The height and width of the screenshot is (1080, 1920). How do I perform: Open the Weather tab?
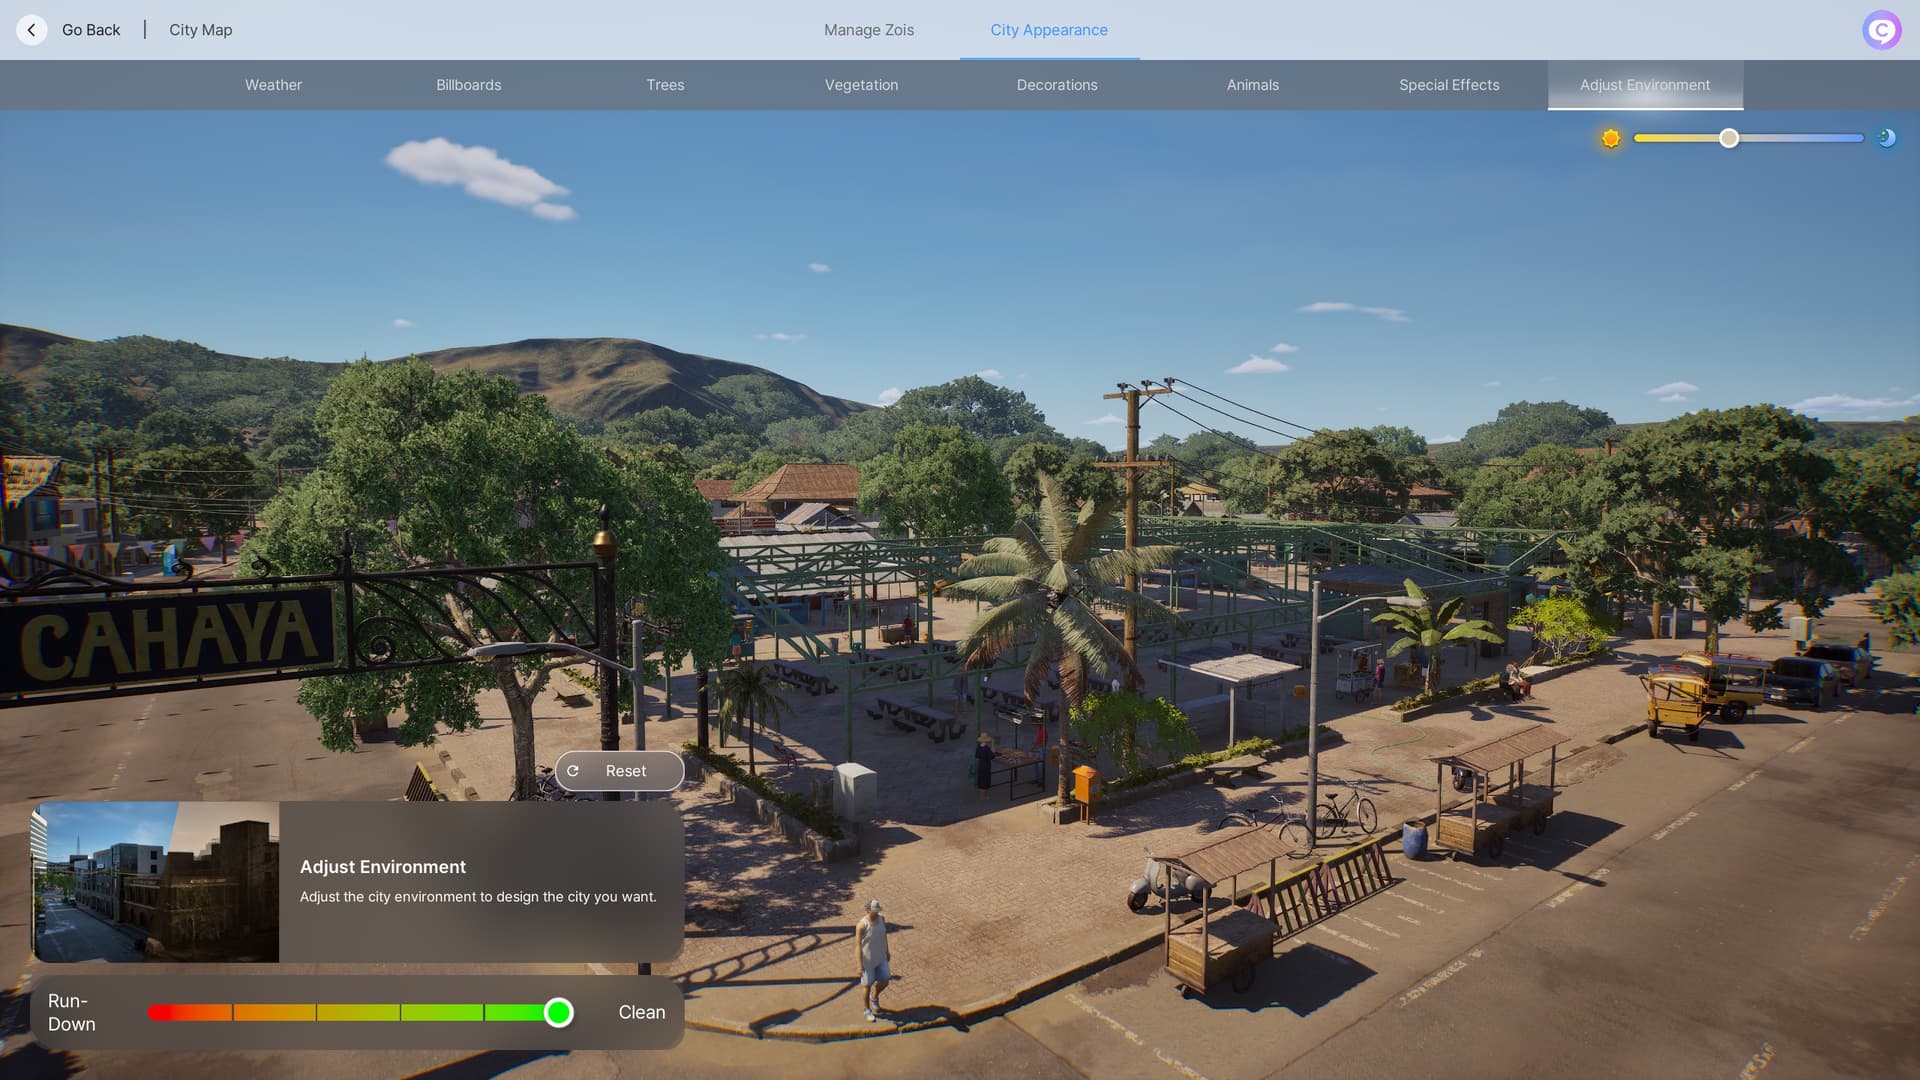coord(273,85)
